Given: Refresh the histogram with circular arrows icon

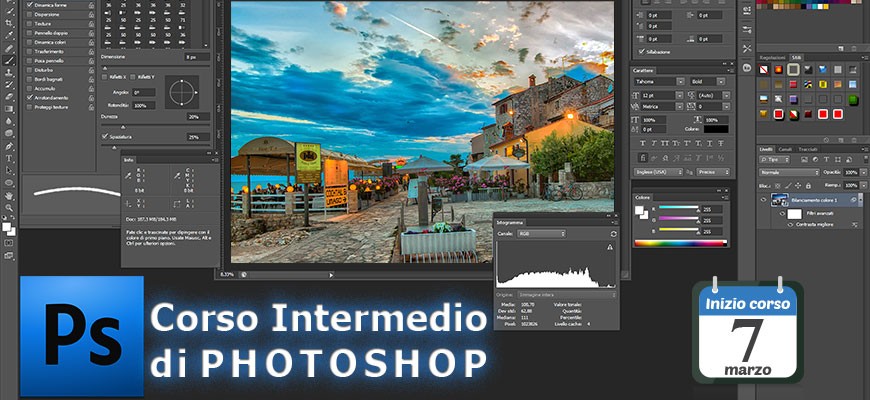Looking at the screenshot, I should click(614, 234).
